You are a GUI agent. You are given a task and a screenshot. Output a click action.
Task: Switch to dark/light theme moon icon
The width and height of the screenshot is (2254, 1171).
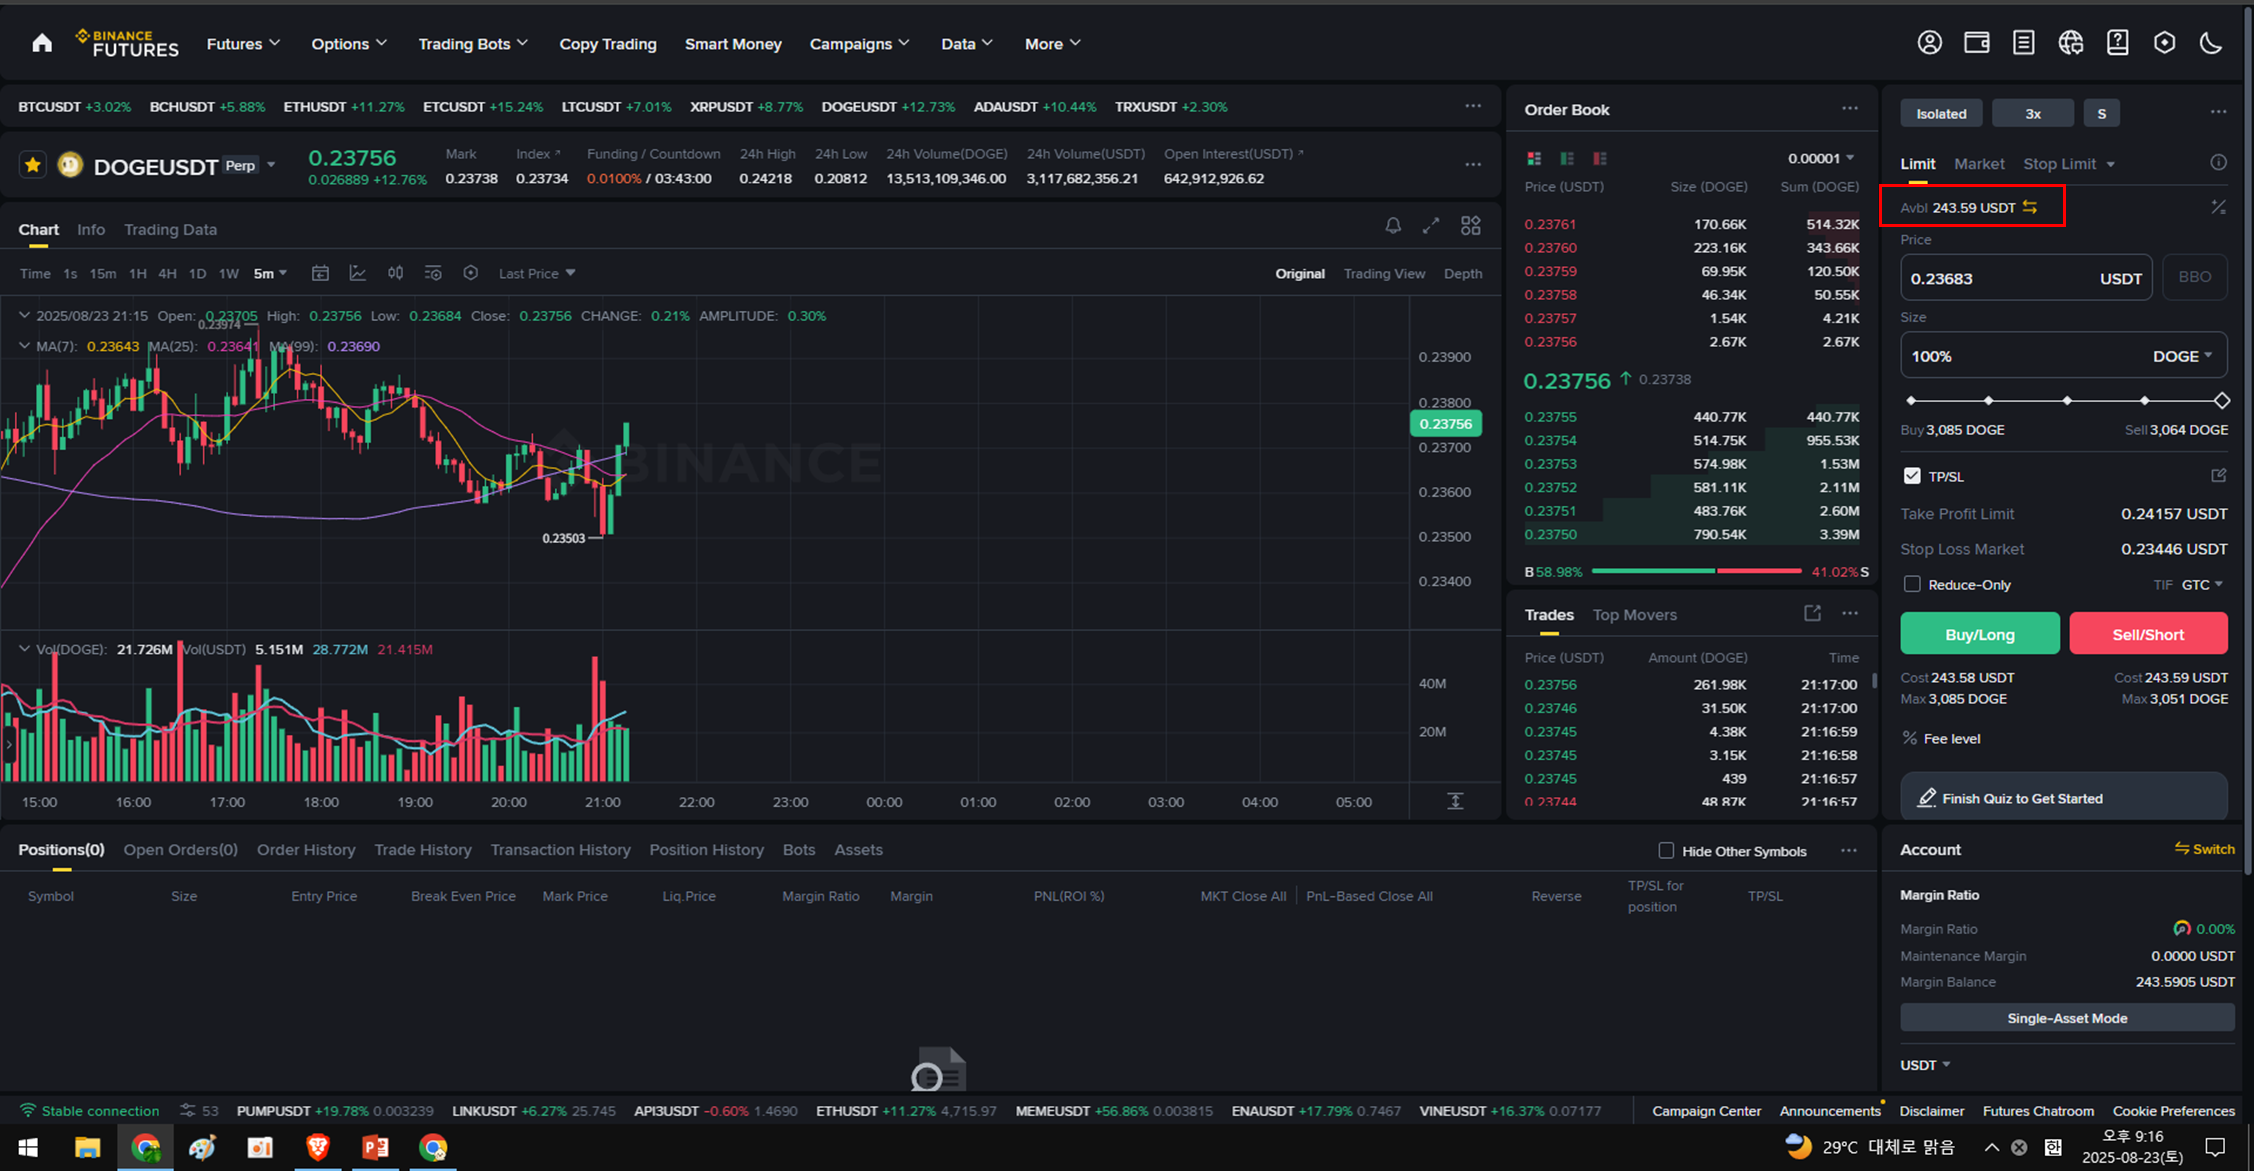(2210, 43)
